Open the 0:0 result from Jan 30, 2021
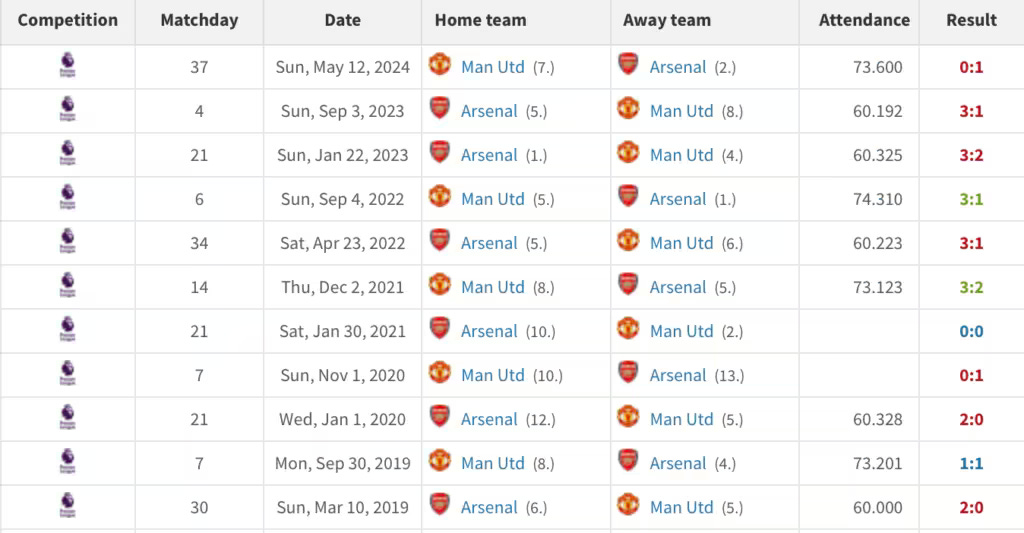 [x=971, y=332]
